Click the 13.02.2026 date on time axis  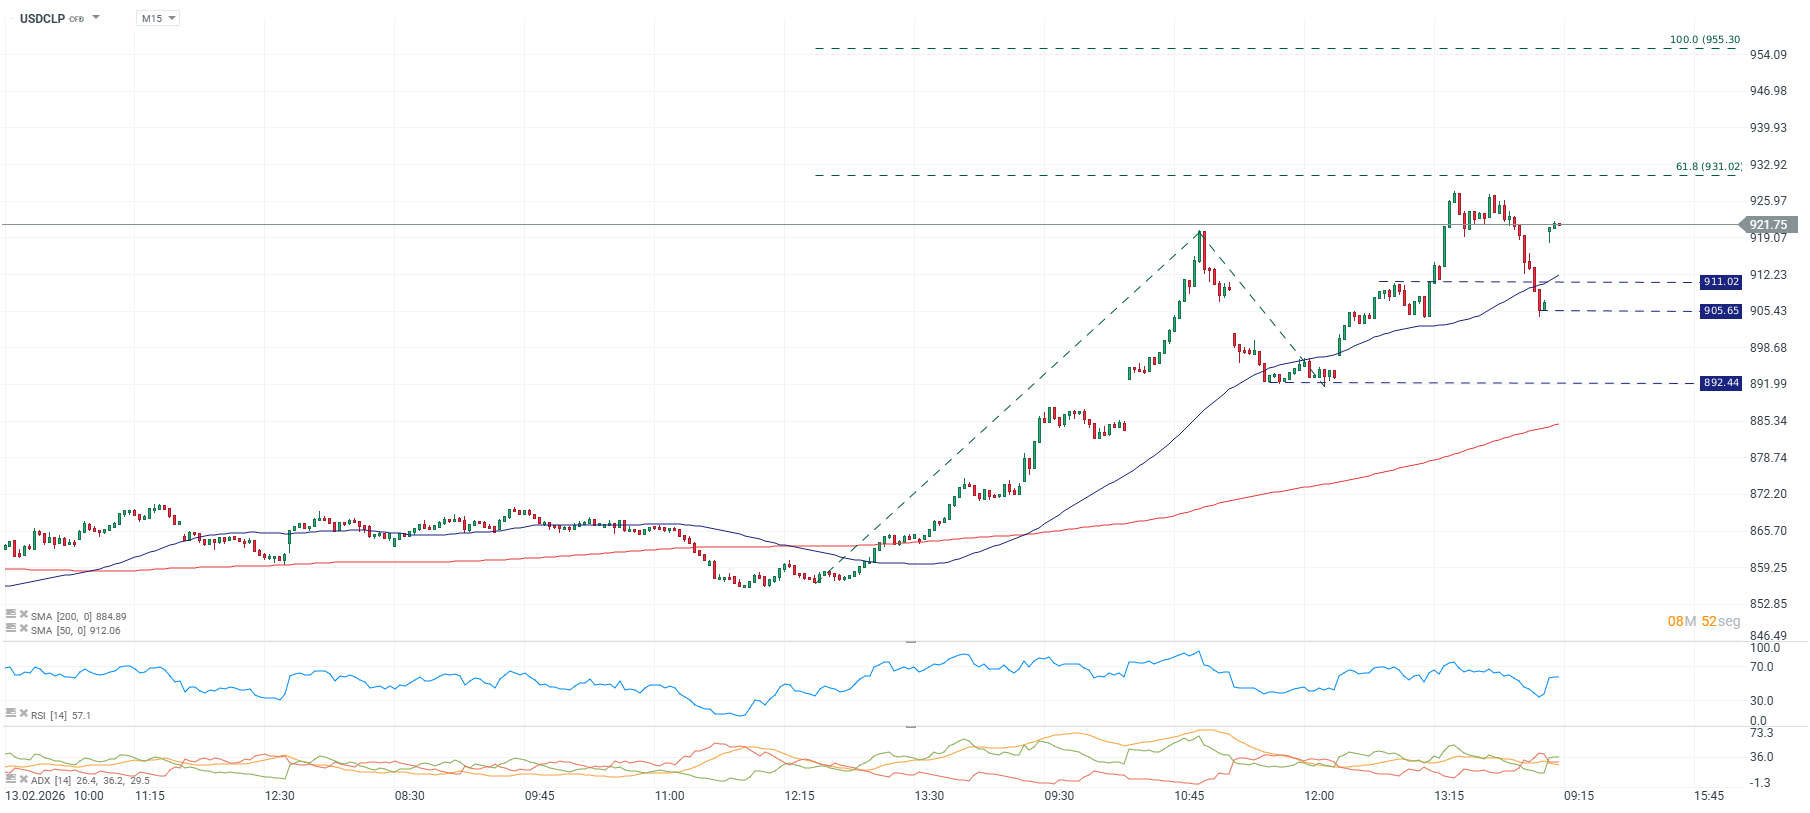35,796
